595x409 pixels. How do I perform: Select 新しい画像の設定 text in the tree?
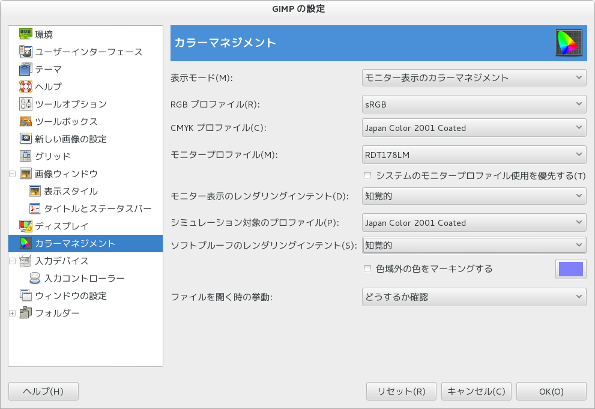click(71, 139)
